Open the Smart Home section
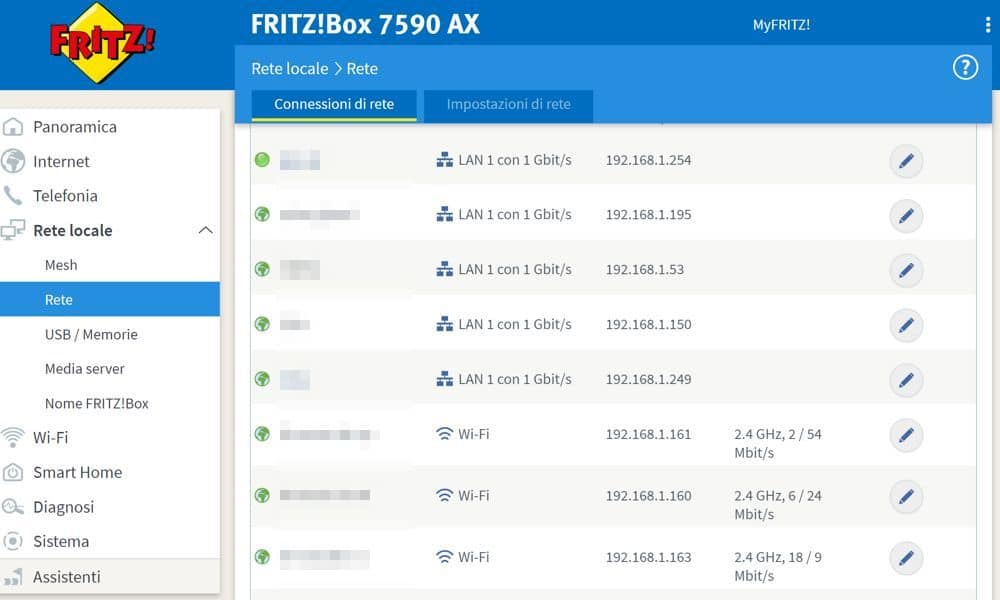The height and width of the screenshot is (600, 1000). (x=77, y=472)
